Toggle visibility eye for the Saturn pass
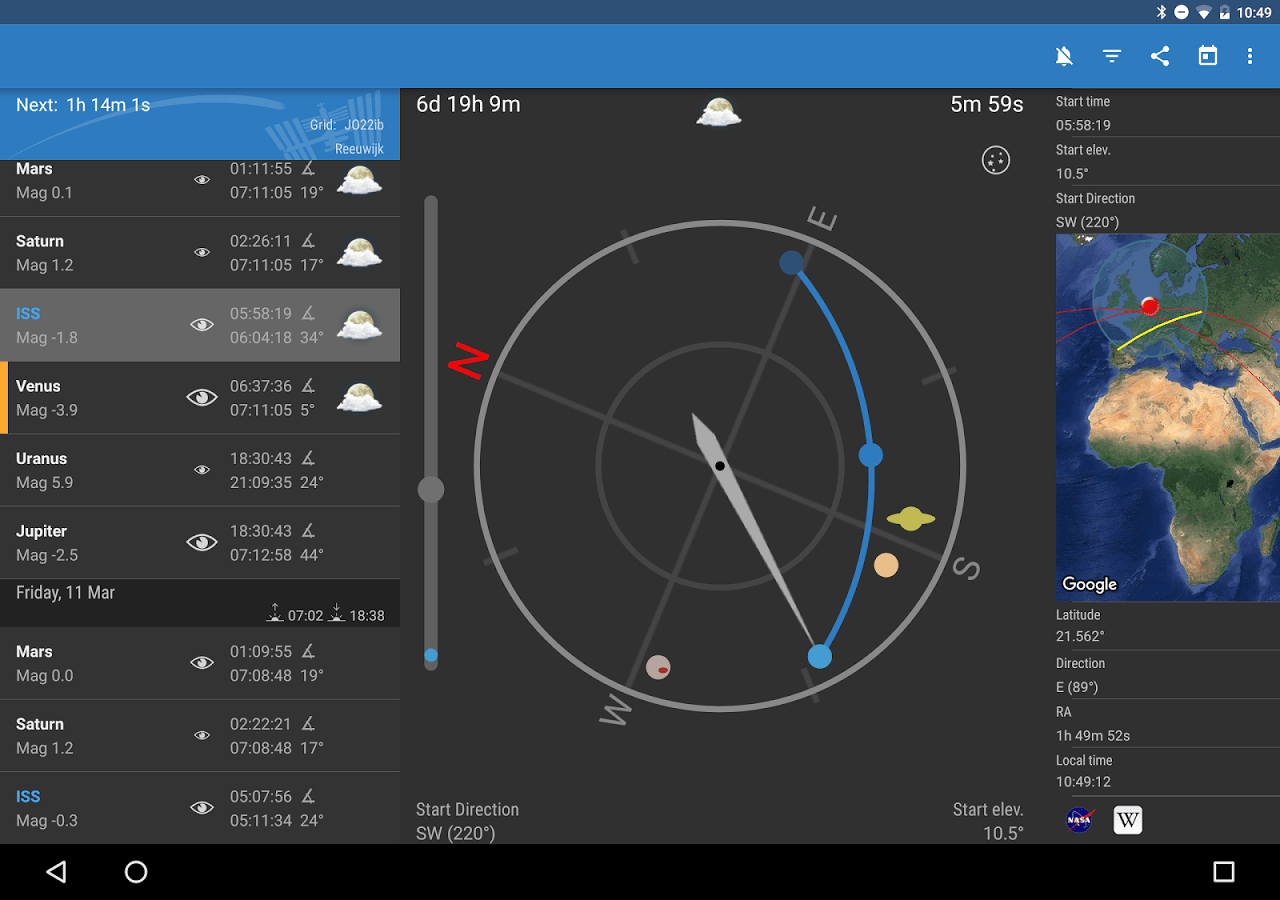 coord(202,252)
